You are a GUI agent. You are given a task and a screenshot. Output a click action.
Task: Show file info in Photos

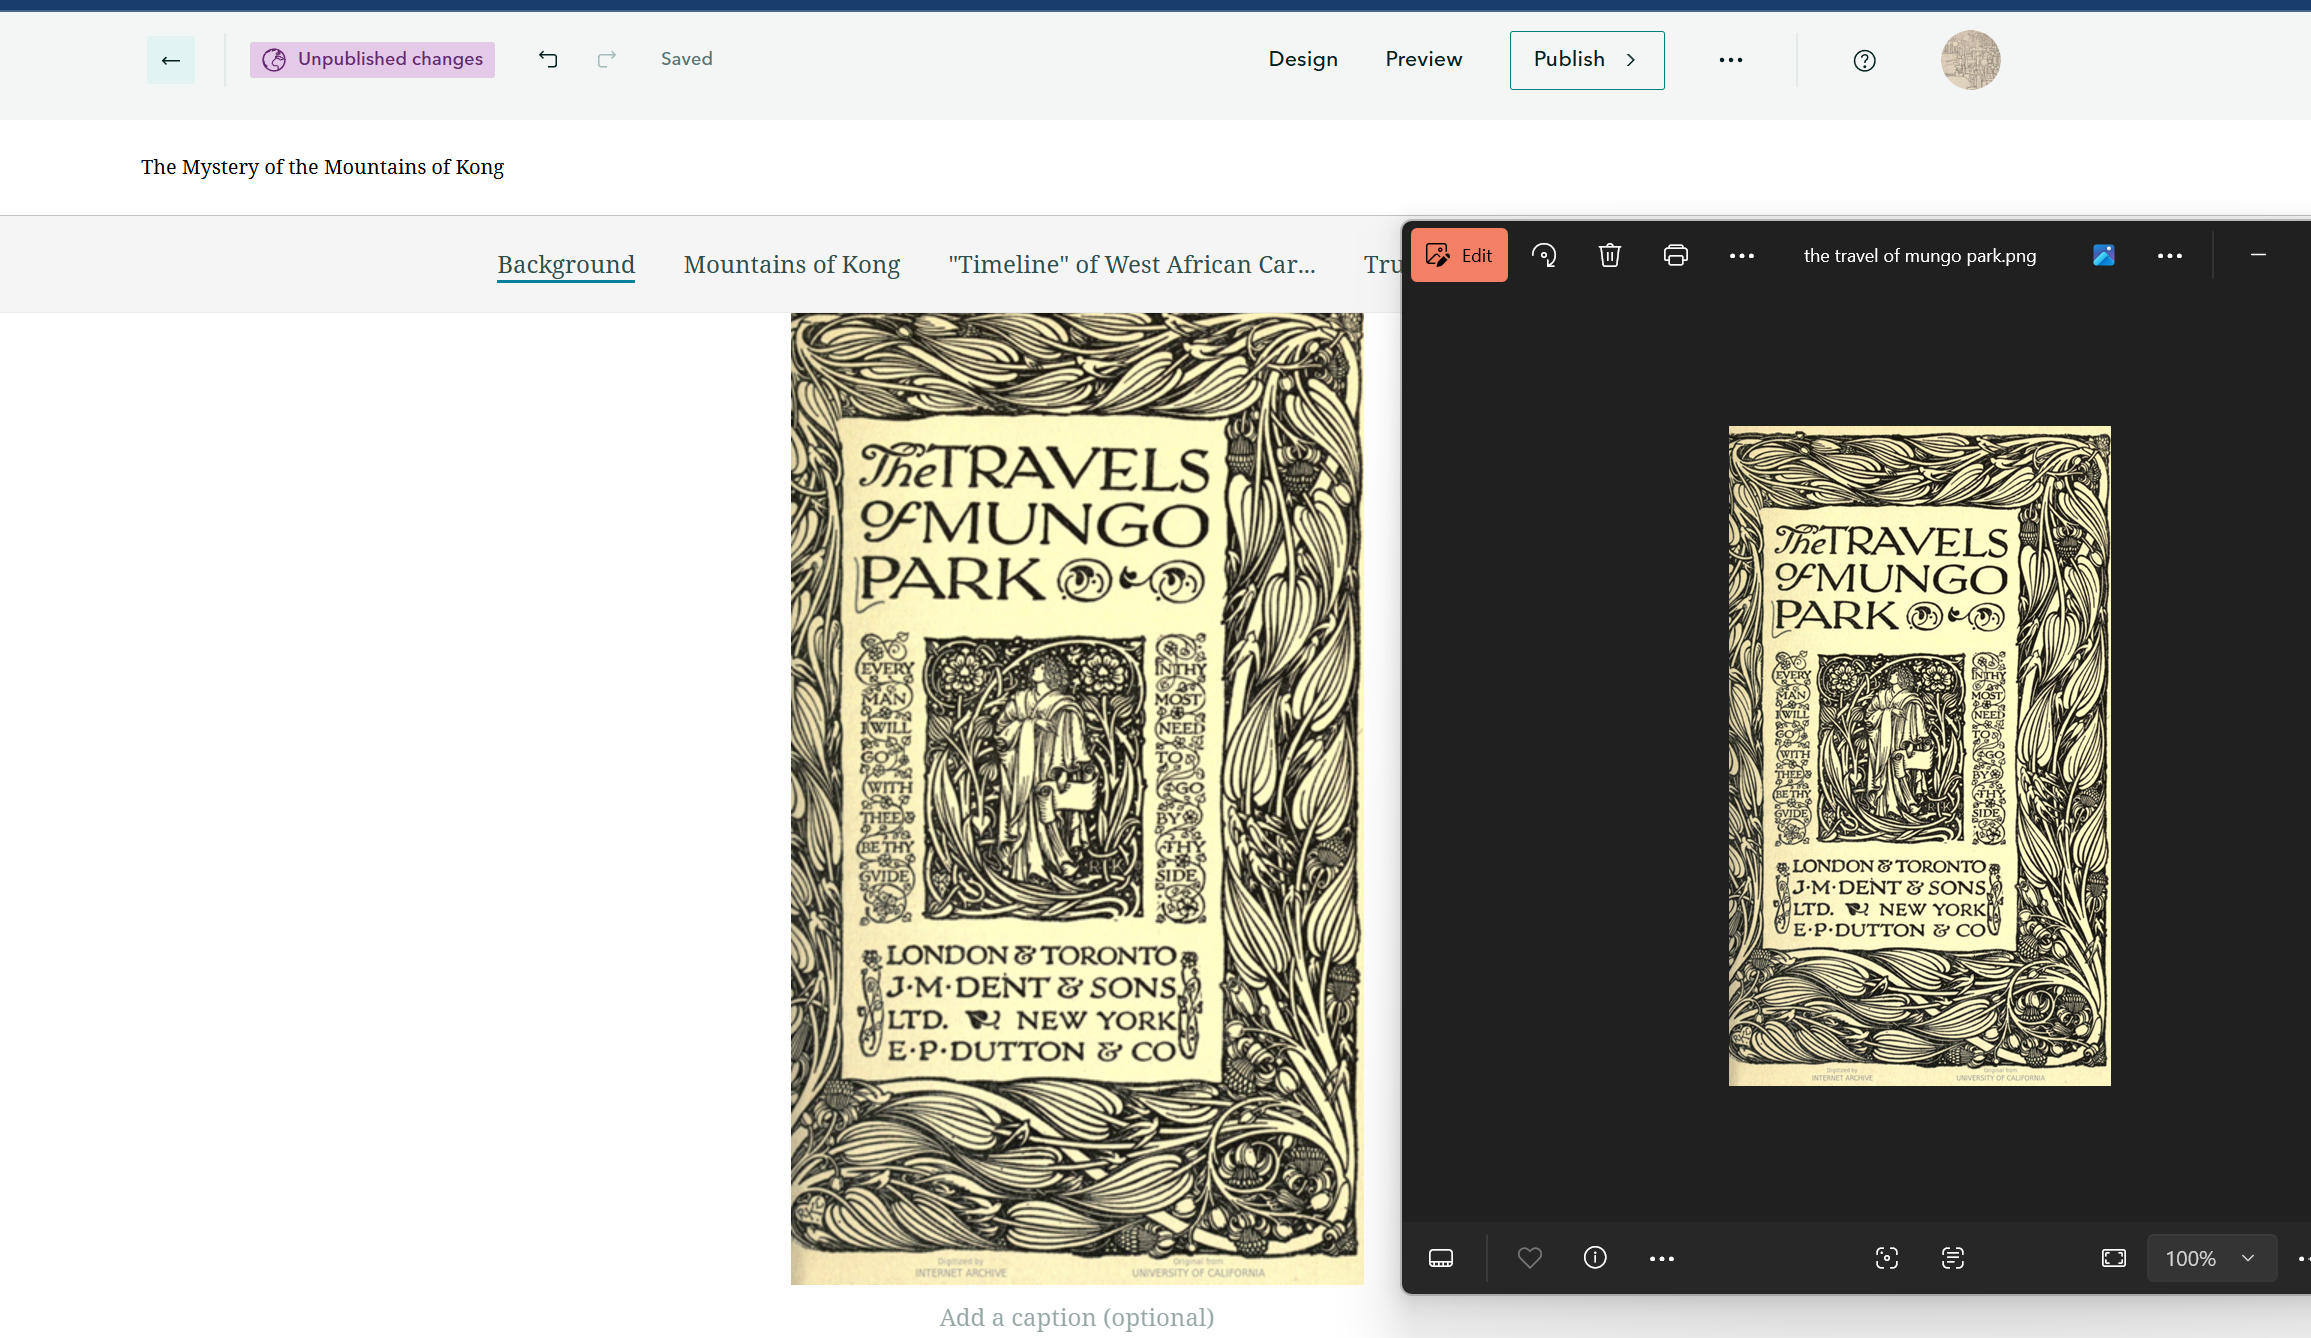tap(1596, 1258)
